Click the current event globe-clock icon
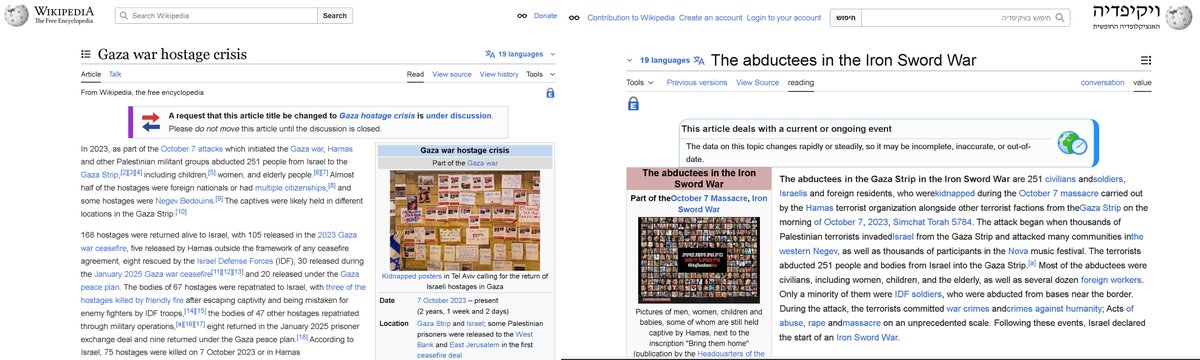The image size is (1200, 360). 1072,143
